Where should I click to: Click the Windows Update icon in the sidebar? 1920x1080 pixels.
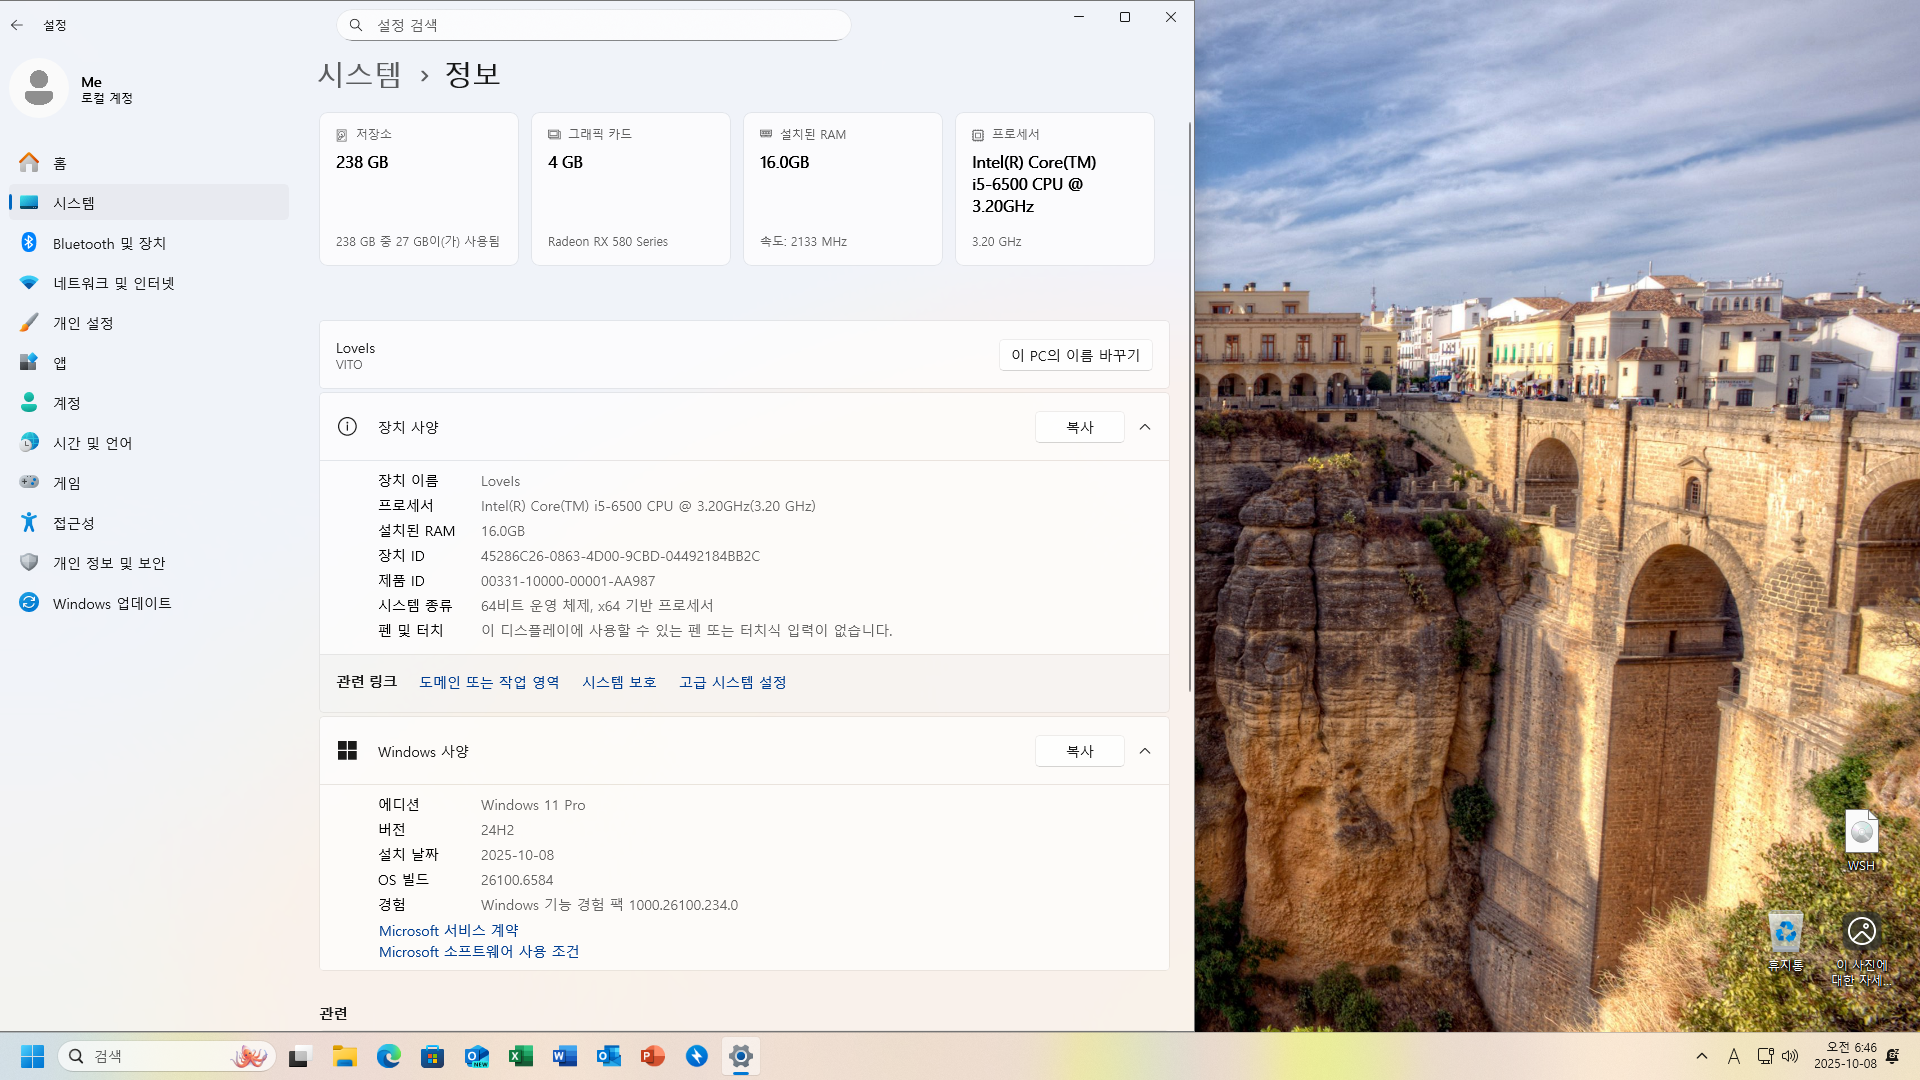point(29,603)
